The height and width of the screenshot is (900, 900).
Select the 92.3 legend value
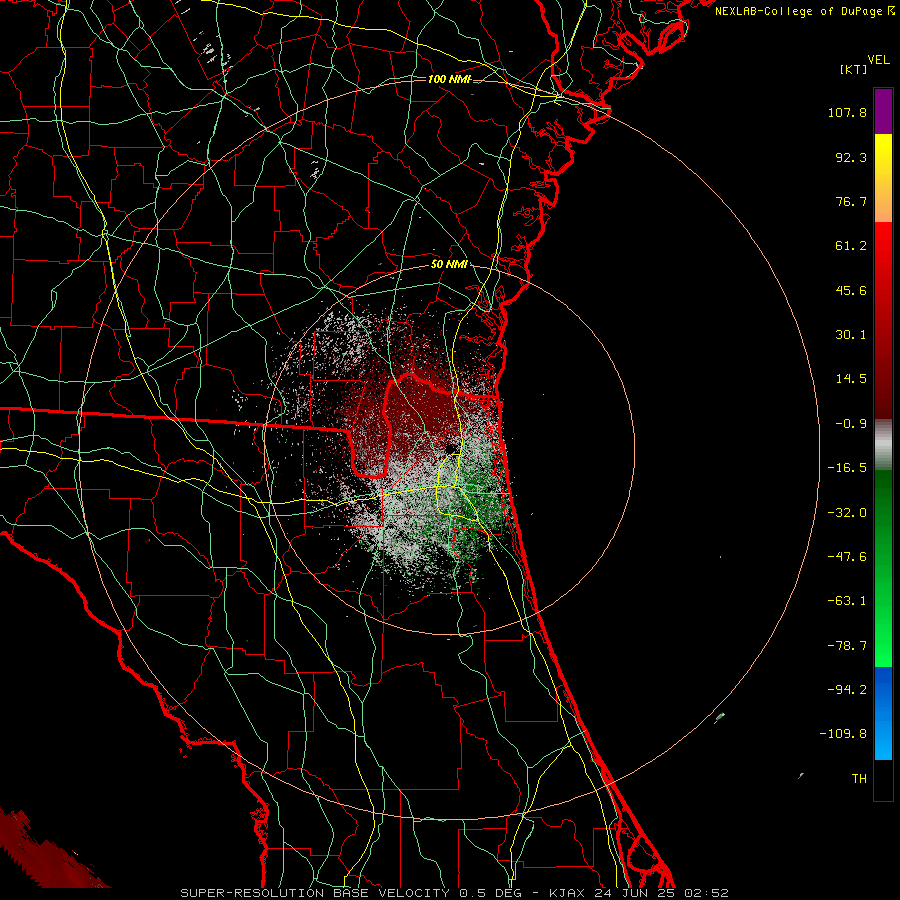tap(851, 157)
